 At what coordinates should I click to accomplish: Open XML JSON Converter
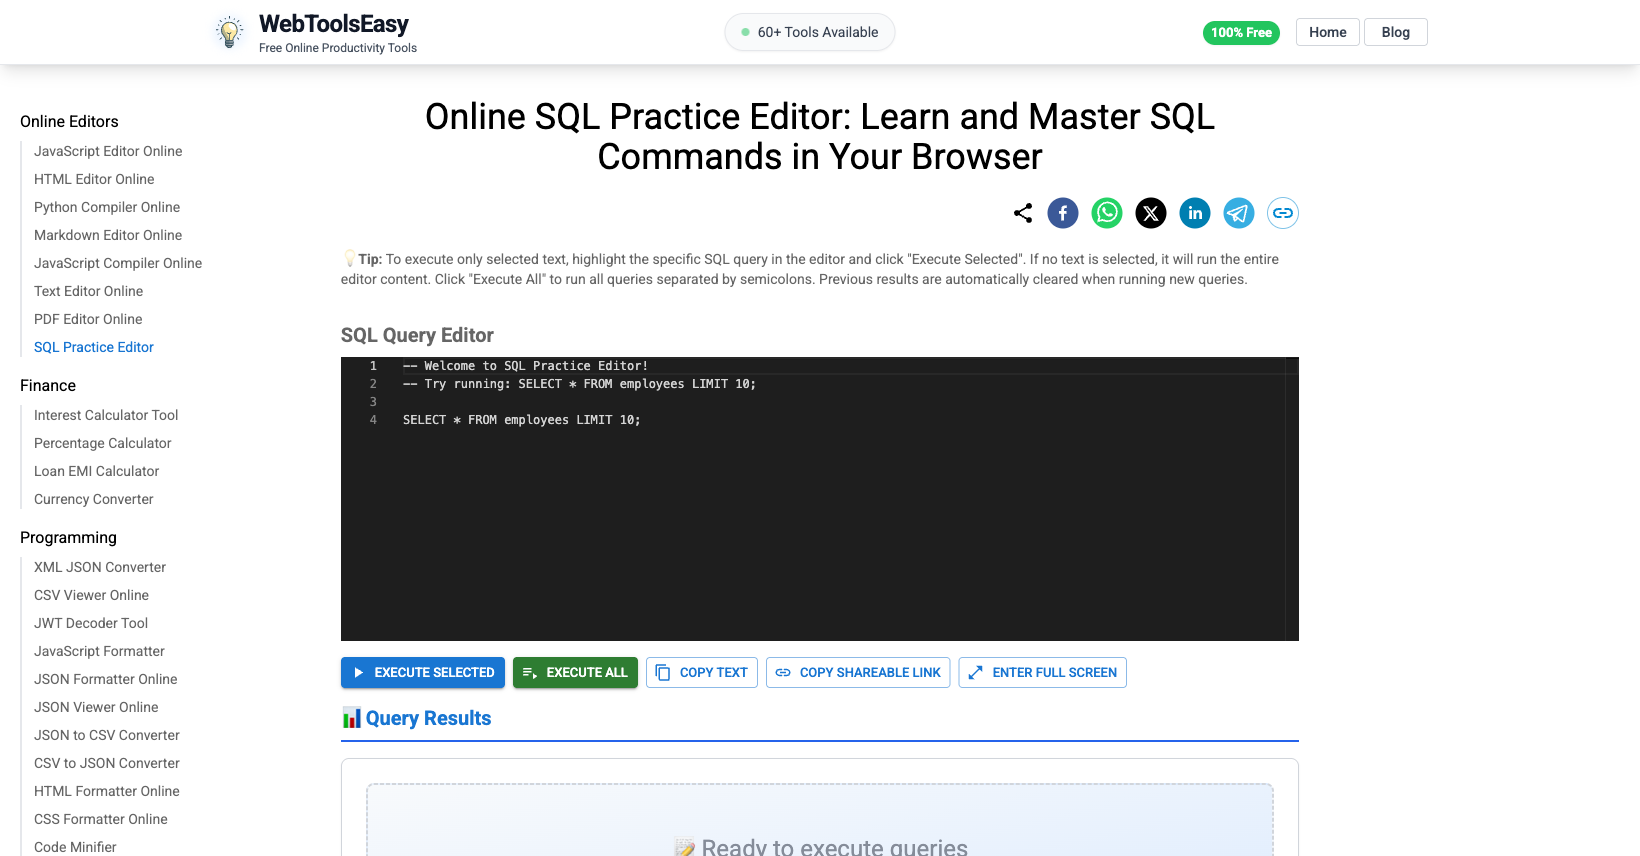(x=100, y=567)
